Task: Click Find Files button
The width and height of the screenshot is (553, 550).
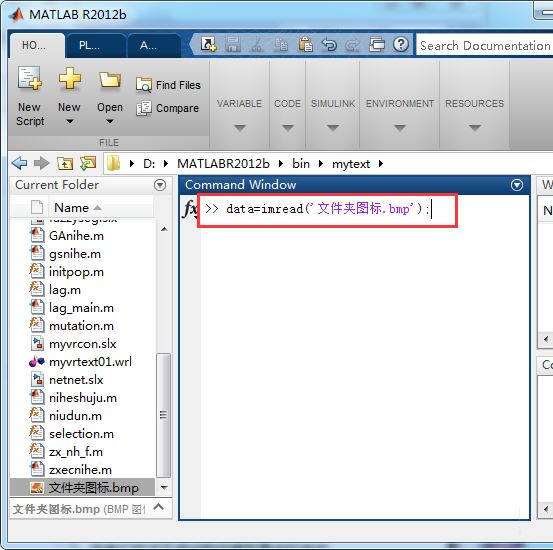Action: click(168, 85)
